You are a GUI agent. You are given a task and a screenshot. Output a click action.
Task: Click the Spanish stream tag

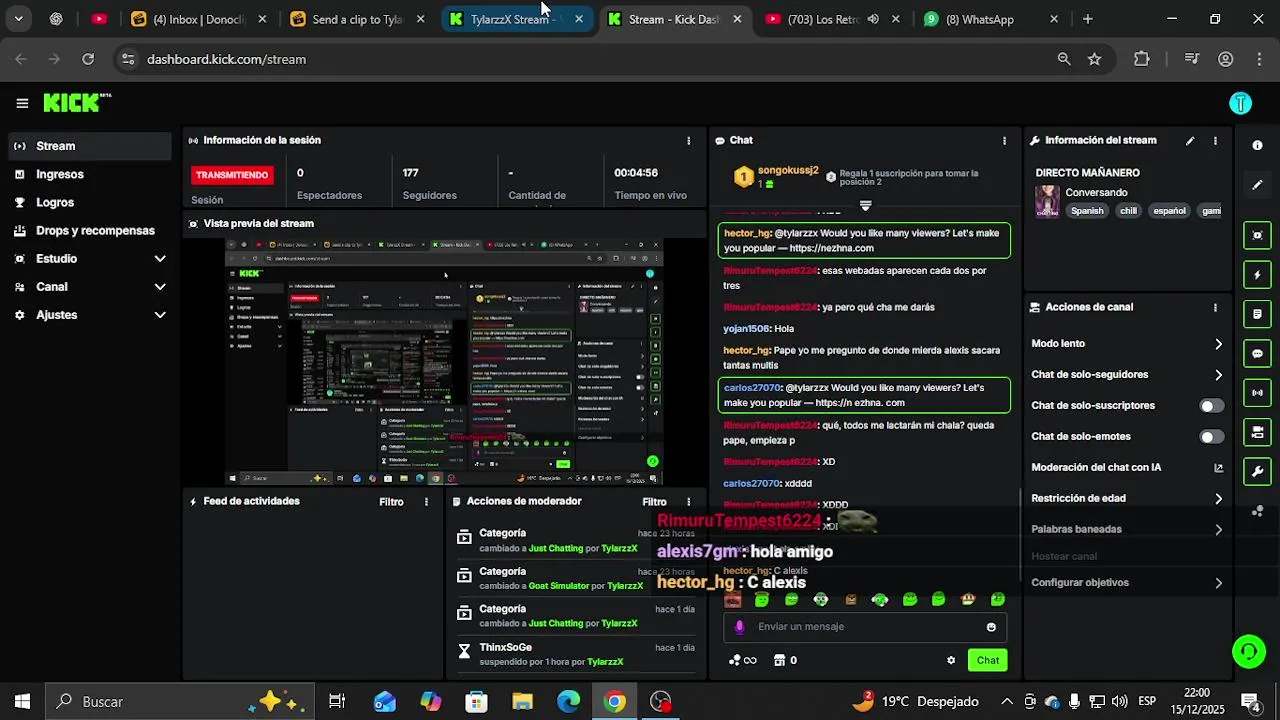pyautogui.click(x=1087, y=211)
